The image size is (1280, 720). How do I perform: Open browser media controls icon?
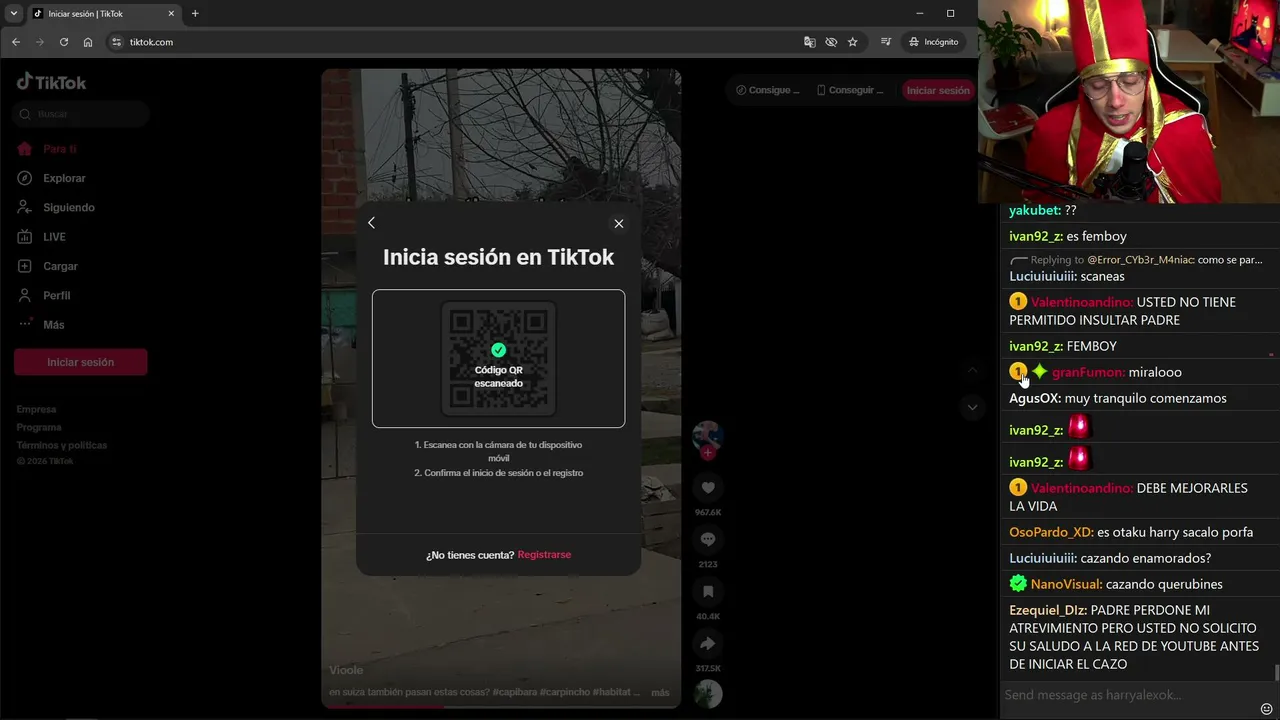[886, 42]
